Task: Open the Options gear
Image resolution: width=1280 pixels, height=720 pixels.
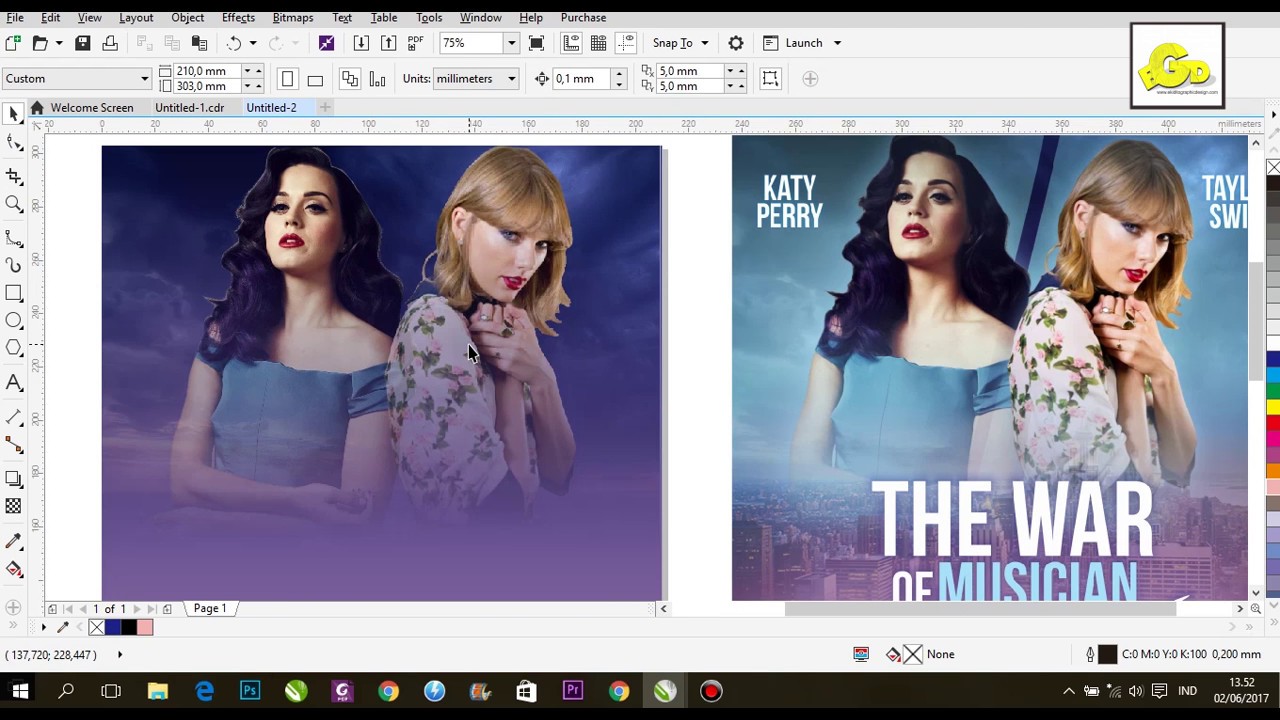Action: [736, 43]
